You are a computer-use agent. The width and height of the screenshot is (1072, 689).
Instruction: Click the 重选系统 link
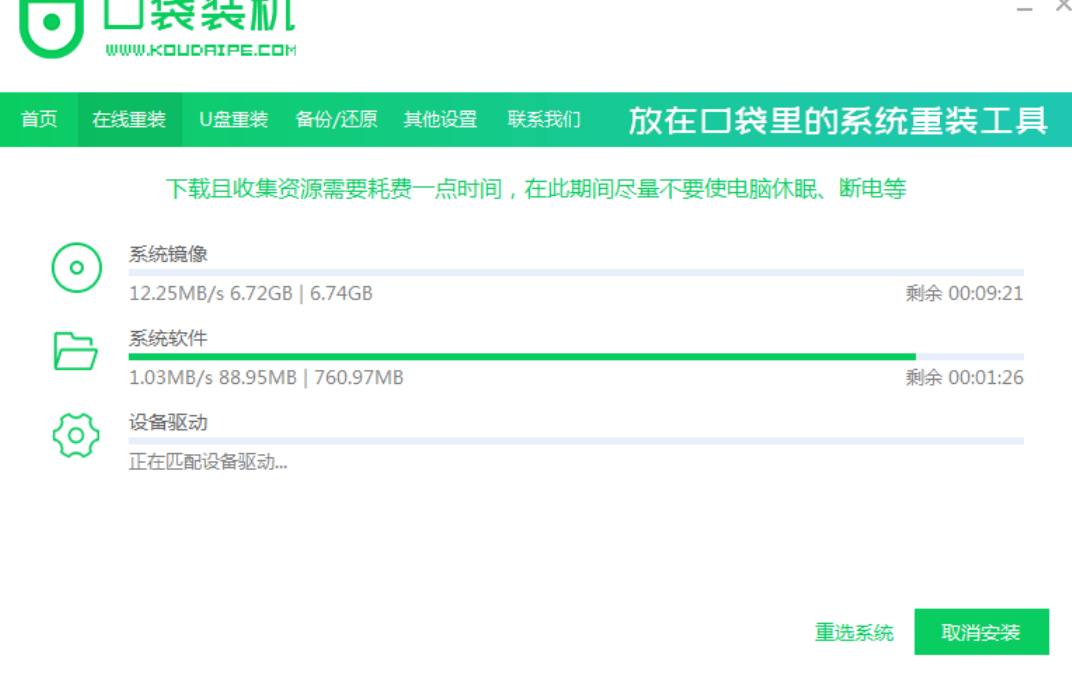(x=854, y=633)
